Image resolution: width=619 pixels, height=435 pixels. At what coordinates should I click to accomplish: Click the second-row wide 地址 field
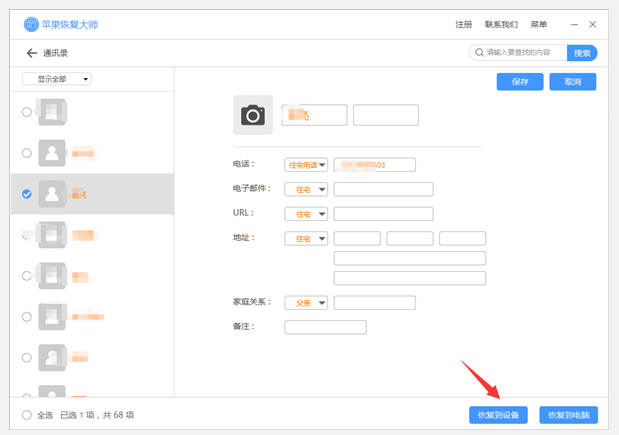coord(410,258)
